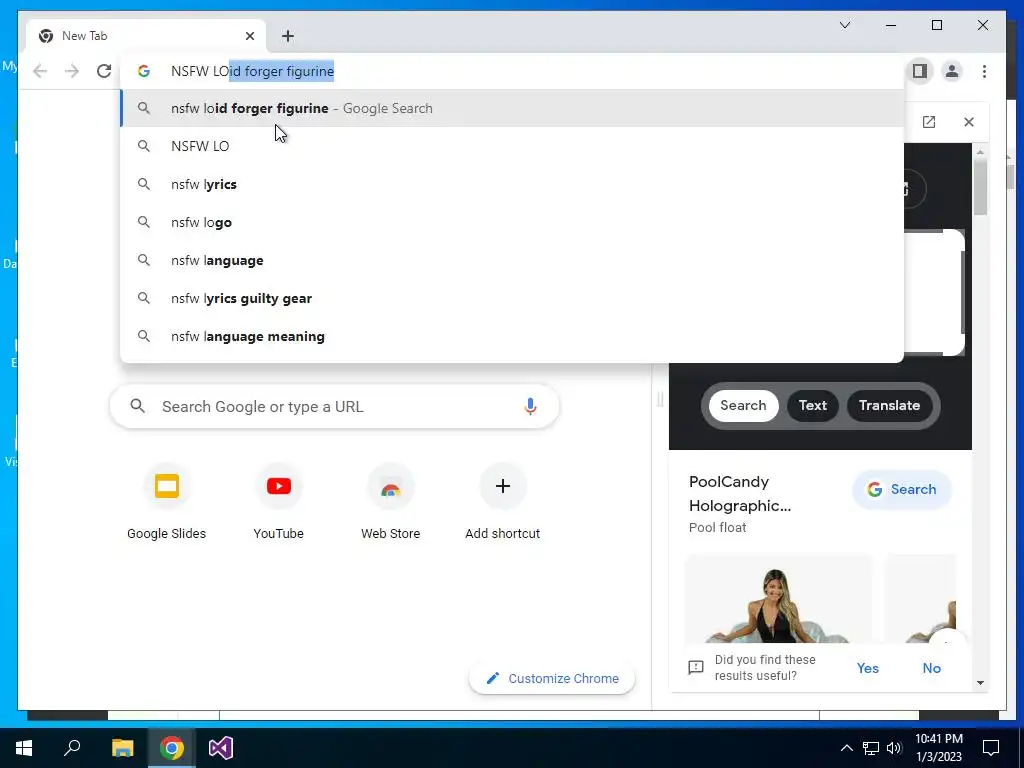The image size is (1024, 768).
Task: Open Chrome three-dot menu
Action: click(984, 71)
